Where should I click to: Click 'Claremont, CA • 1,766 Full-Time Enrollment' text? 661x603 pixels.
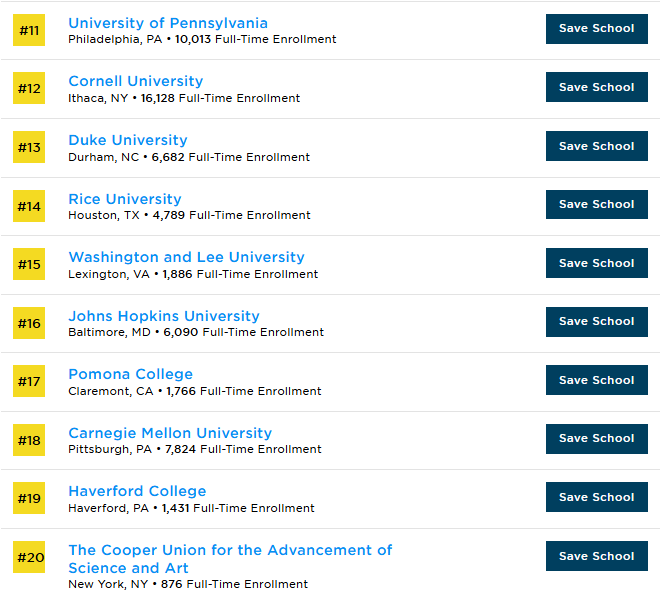click(195, 392)
